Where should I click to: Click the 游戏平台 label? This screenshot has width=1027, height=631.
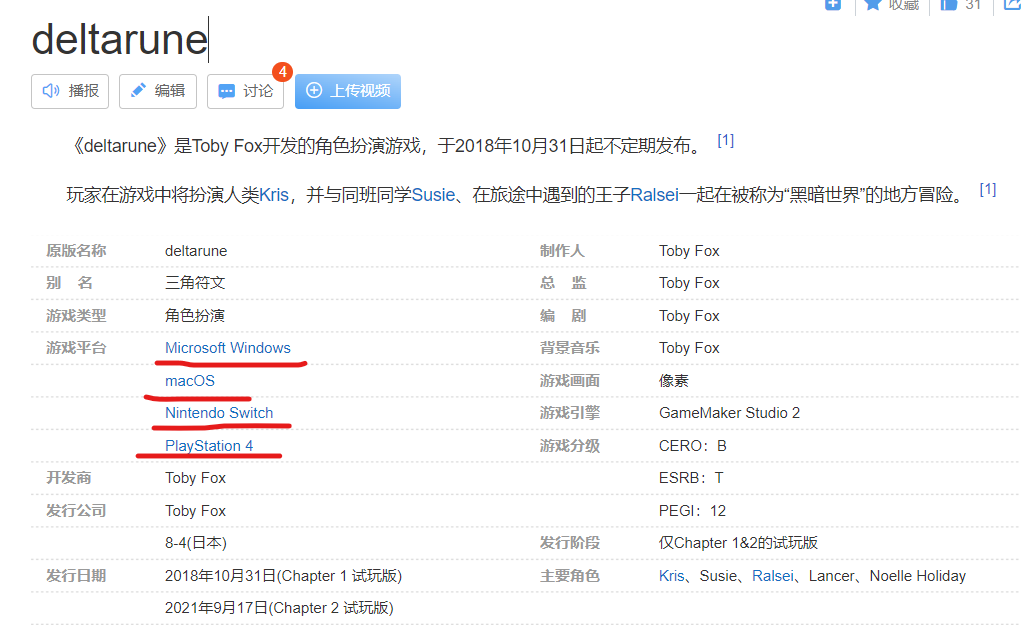(x=76, y=348)
